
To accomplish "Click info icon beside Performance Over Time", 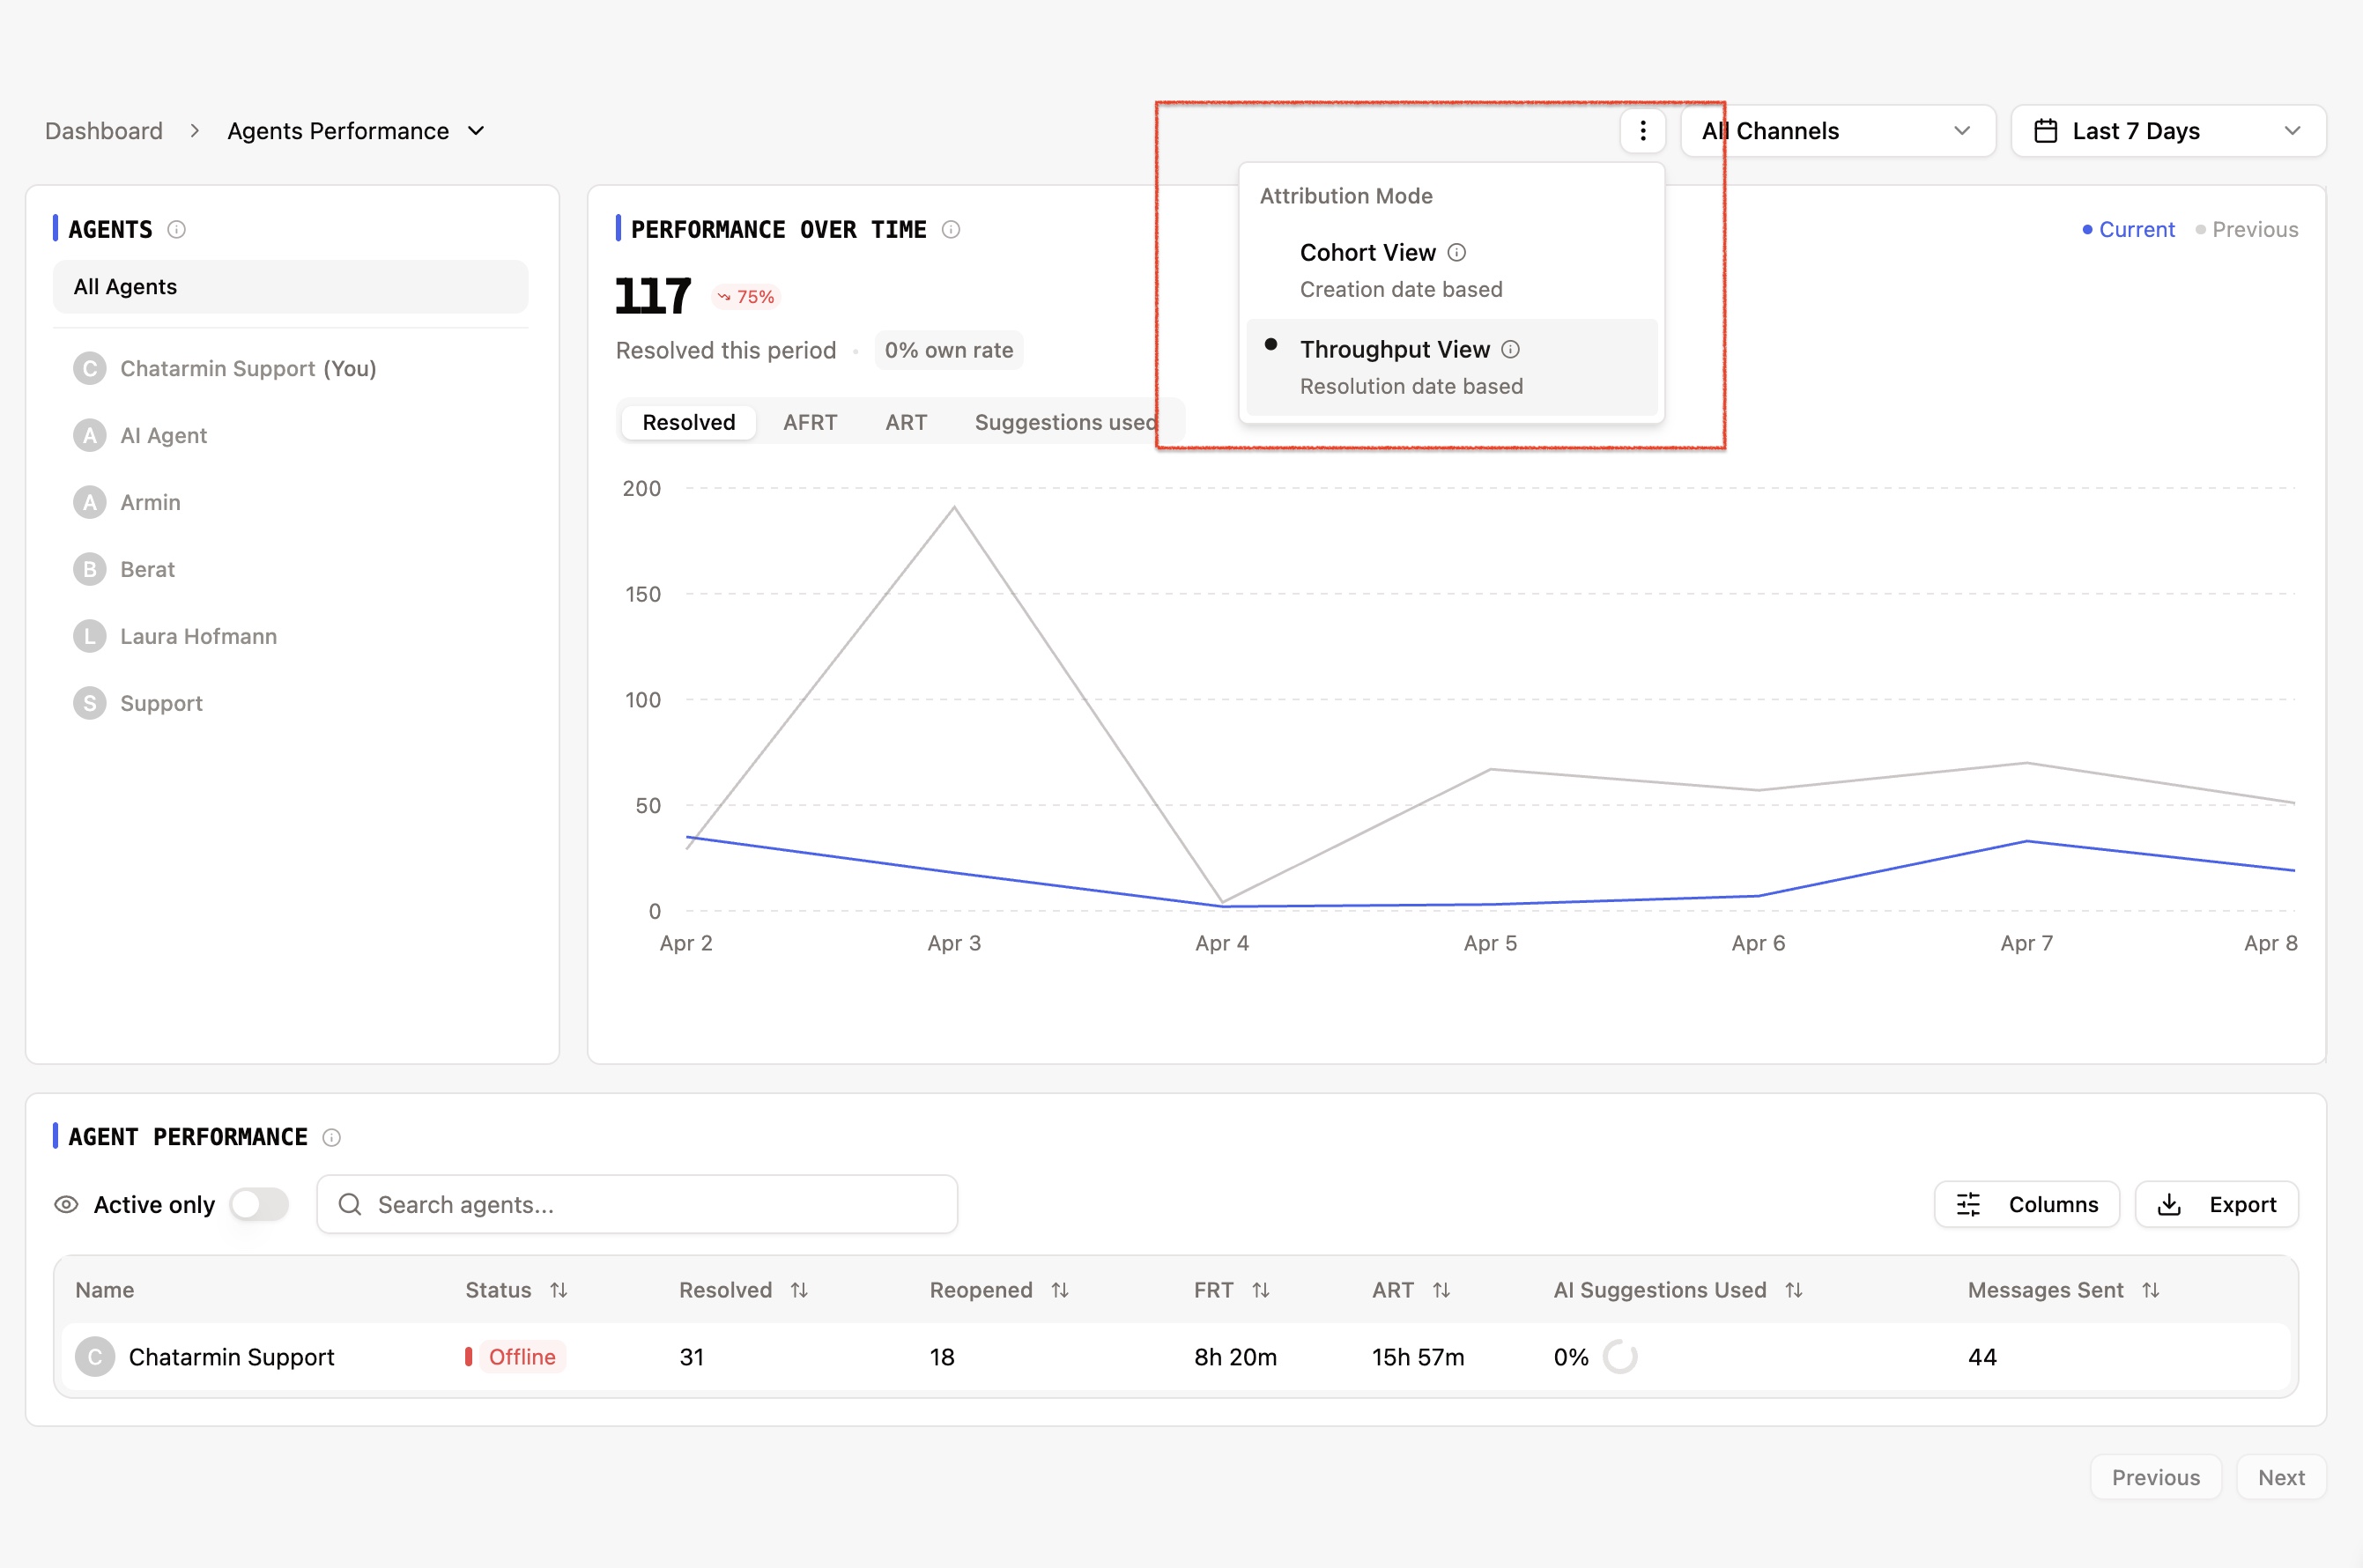I will coord(951,230).
